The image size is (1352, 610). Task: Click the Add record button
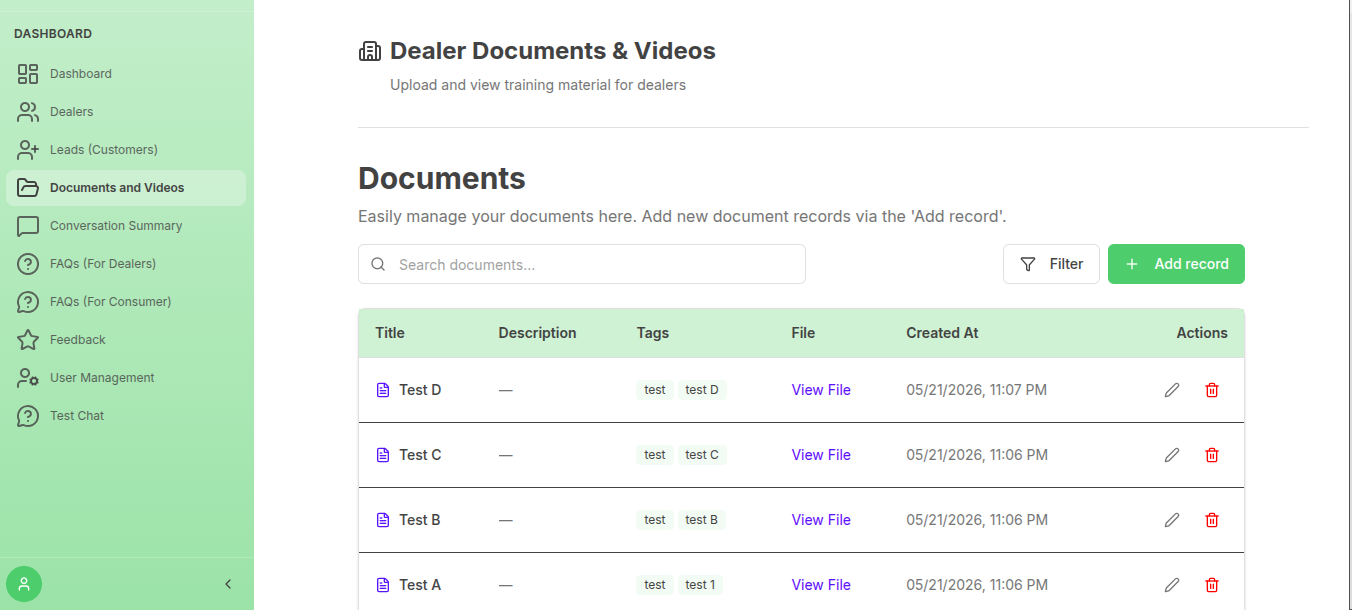(1176, 264)
